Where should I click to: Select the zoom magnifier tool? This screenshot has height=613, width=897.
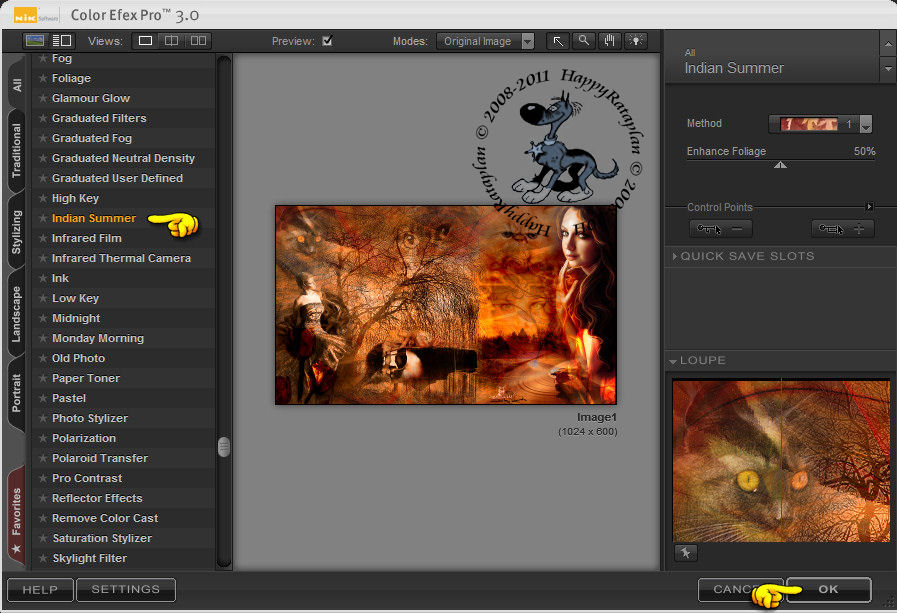(584, 41)
